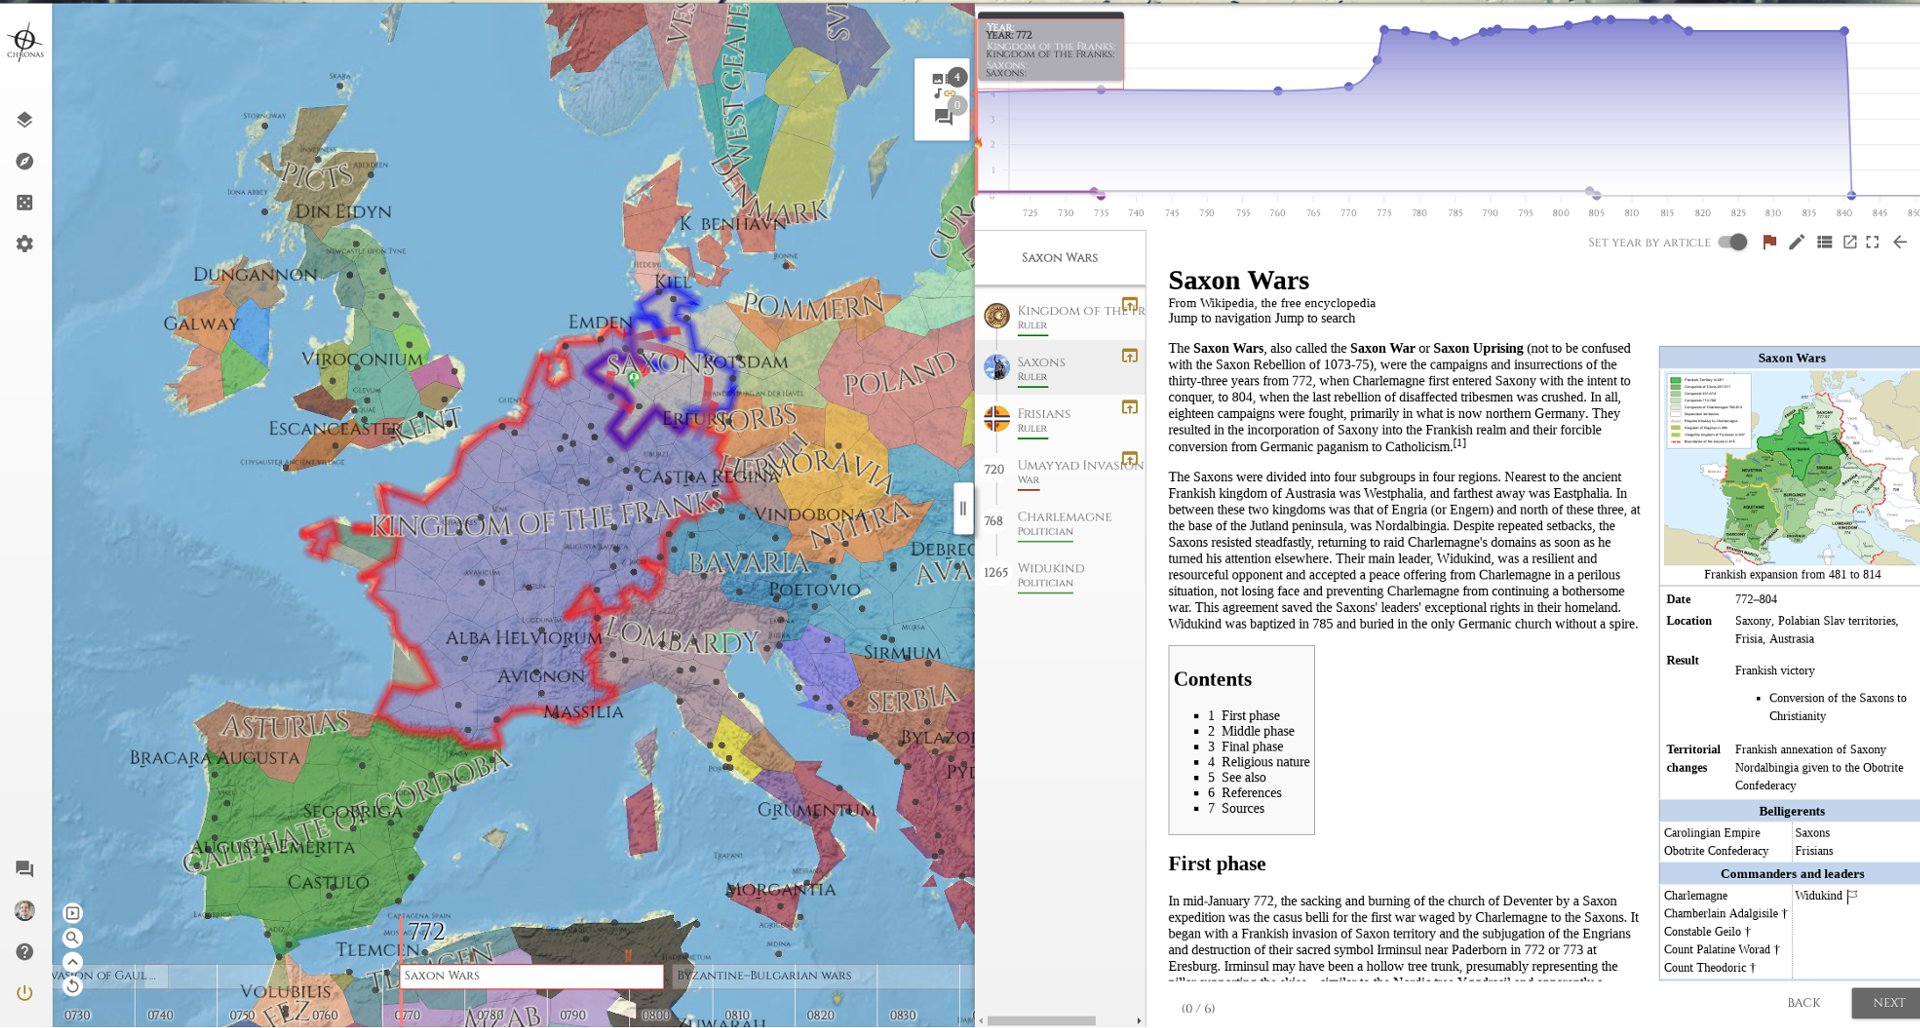This screenshot has width=1920, height=1028.
Task: Click the 0820 timeline year label
Action: point(820,1015)
